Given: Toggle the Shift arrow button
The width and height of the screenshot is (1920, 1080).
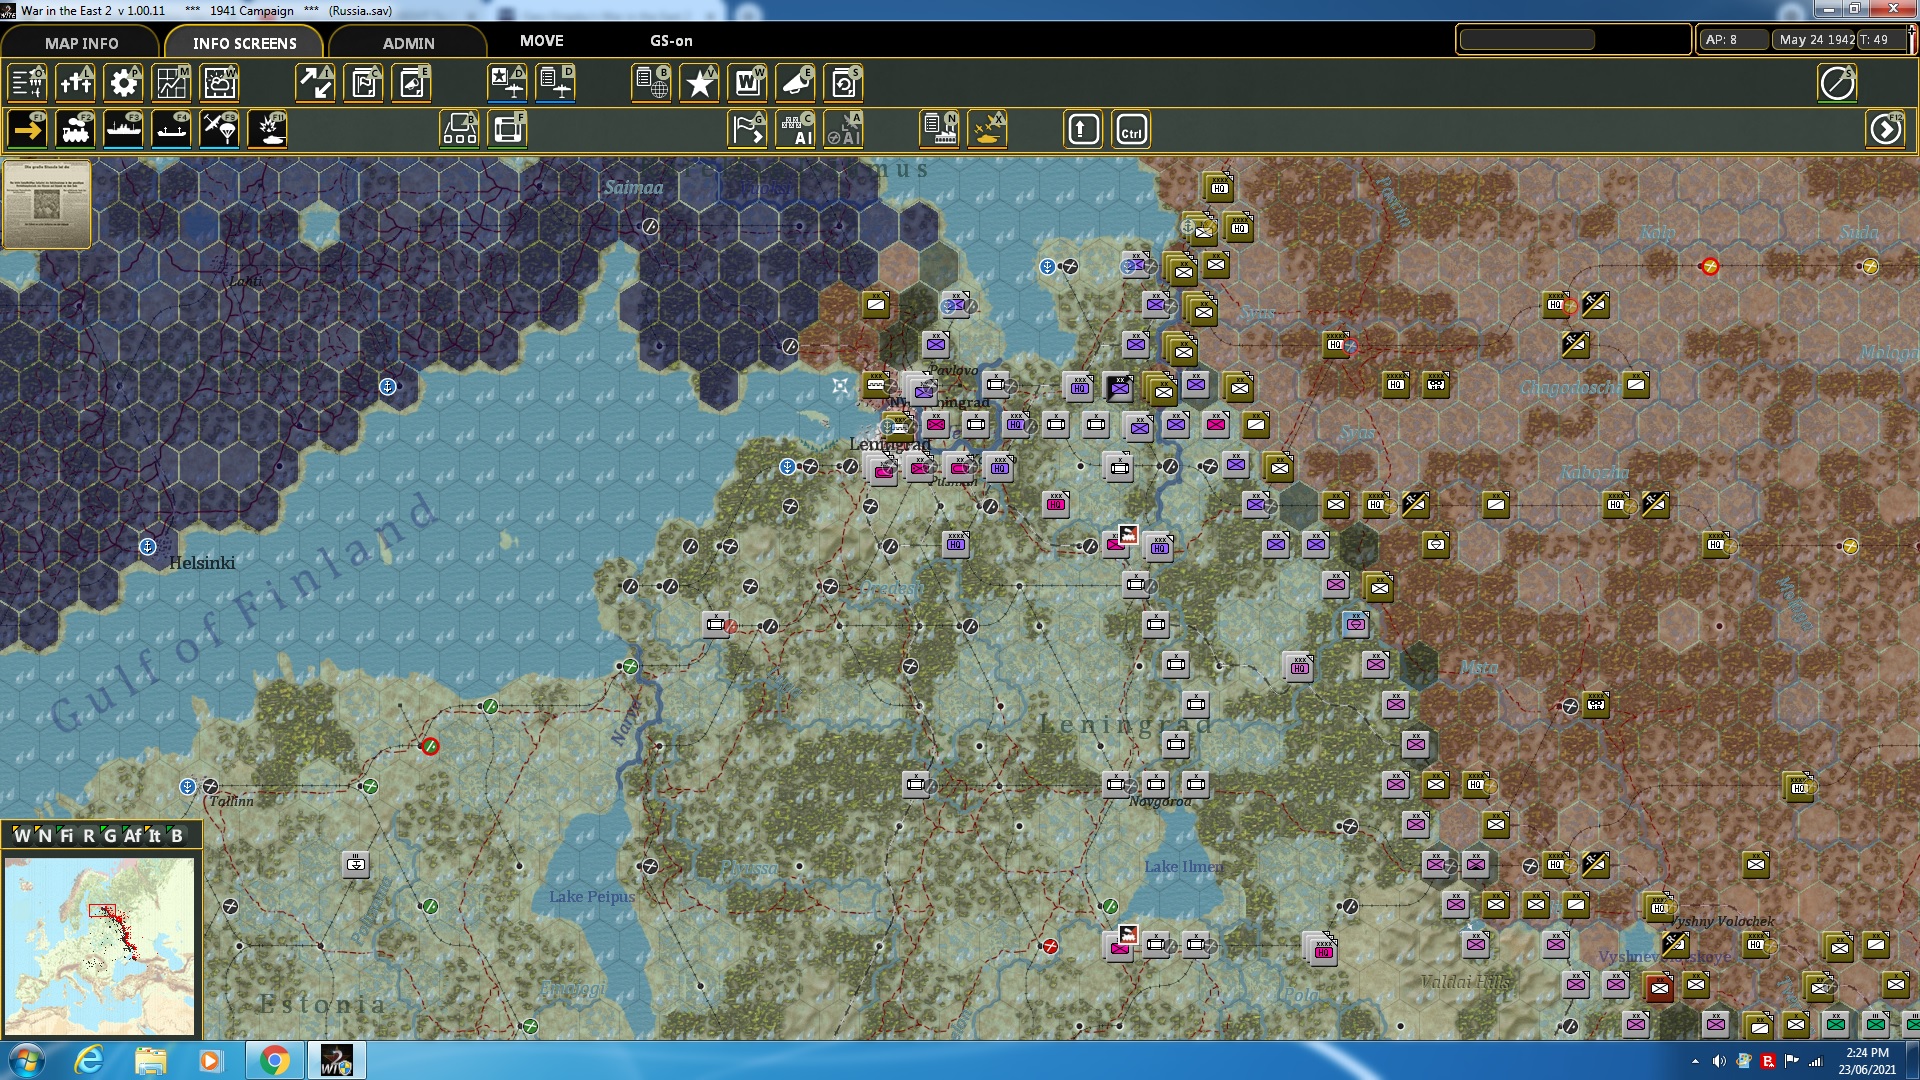Looking at the screenshot, I should click(x=1083, y=130).
